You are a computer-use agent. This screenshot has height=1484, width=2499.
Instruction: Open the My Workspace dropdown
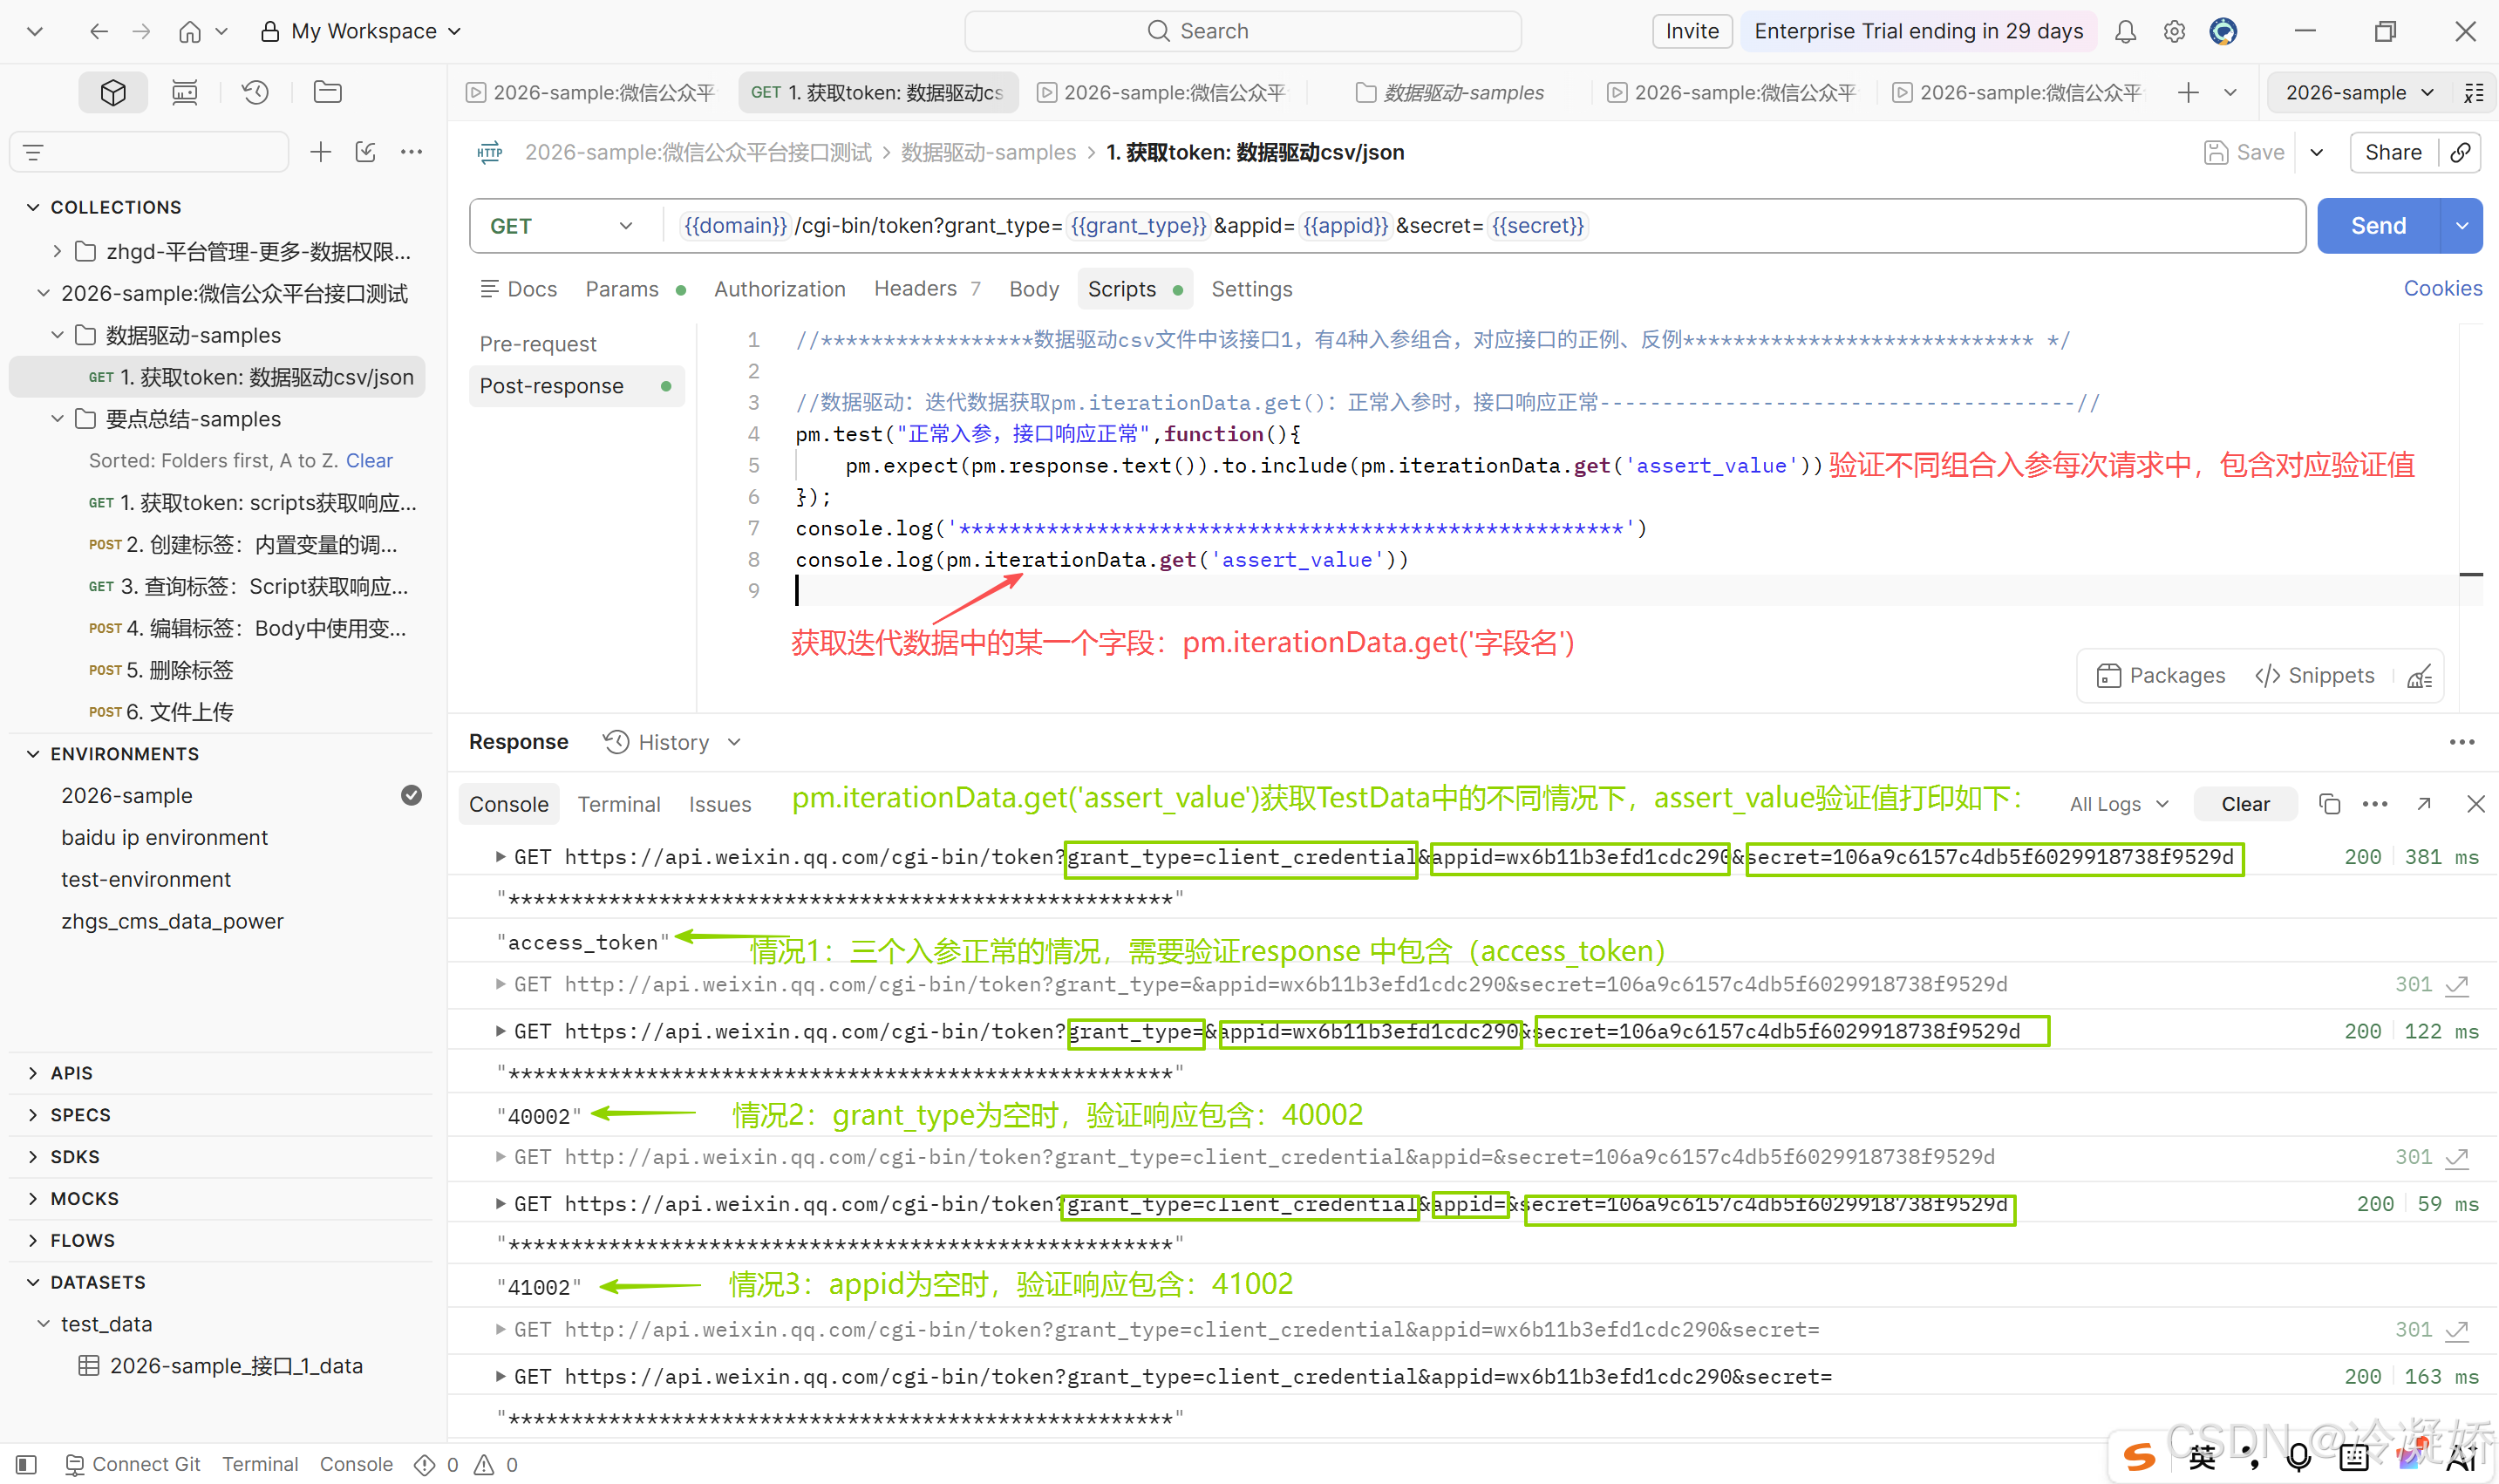tap(362, 31)
